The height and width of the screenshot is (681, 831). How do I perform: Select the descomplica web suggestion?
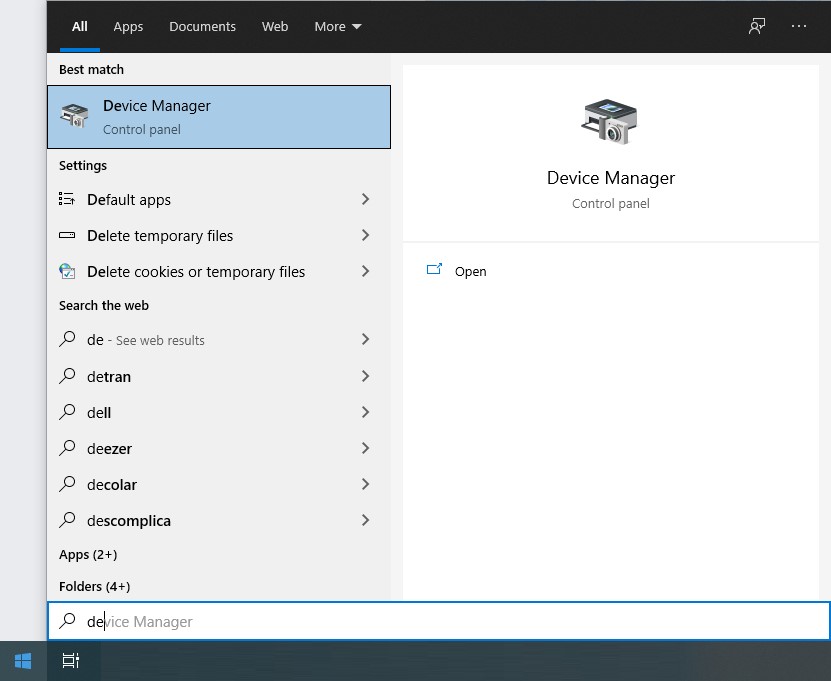pyautogui.click(x=219, y=520)
